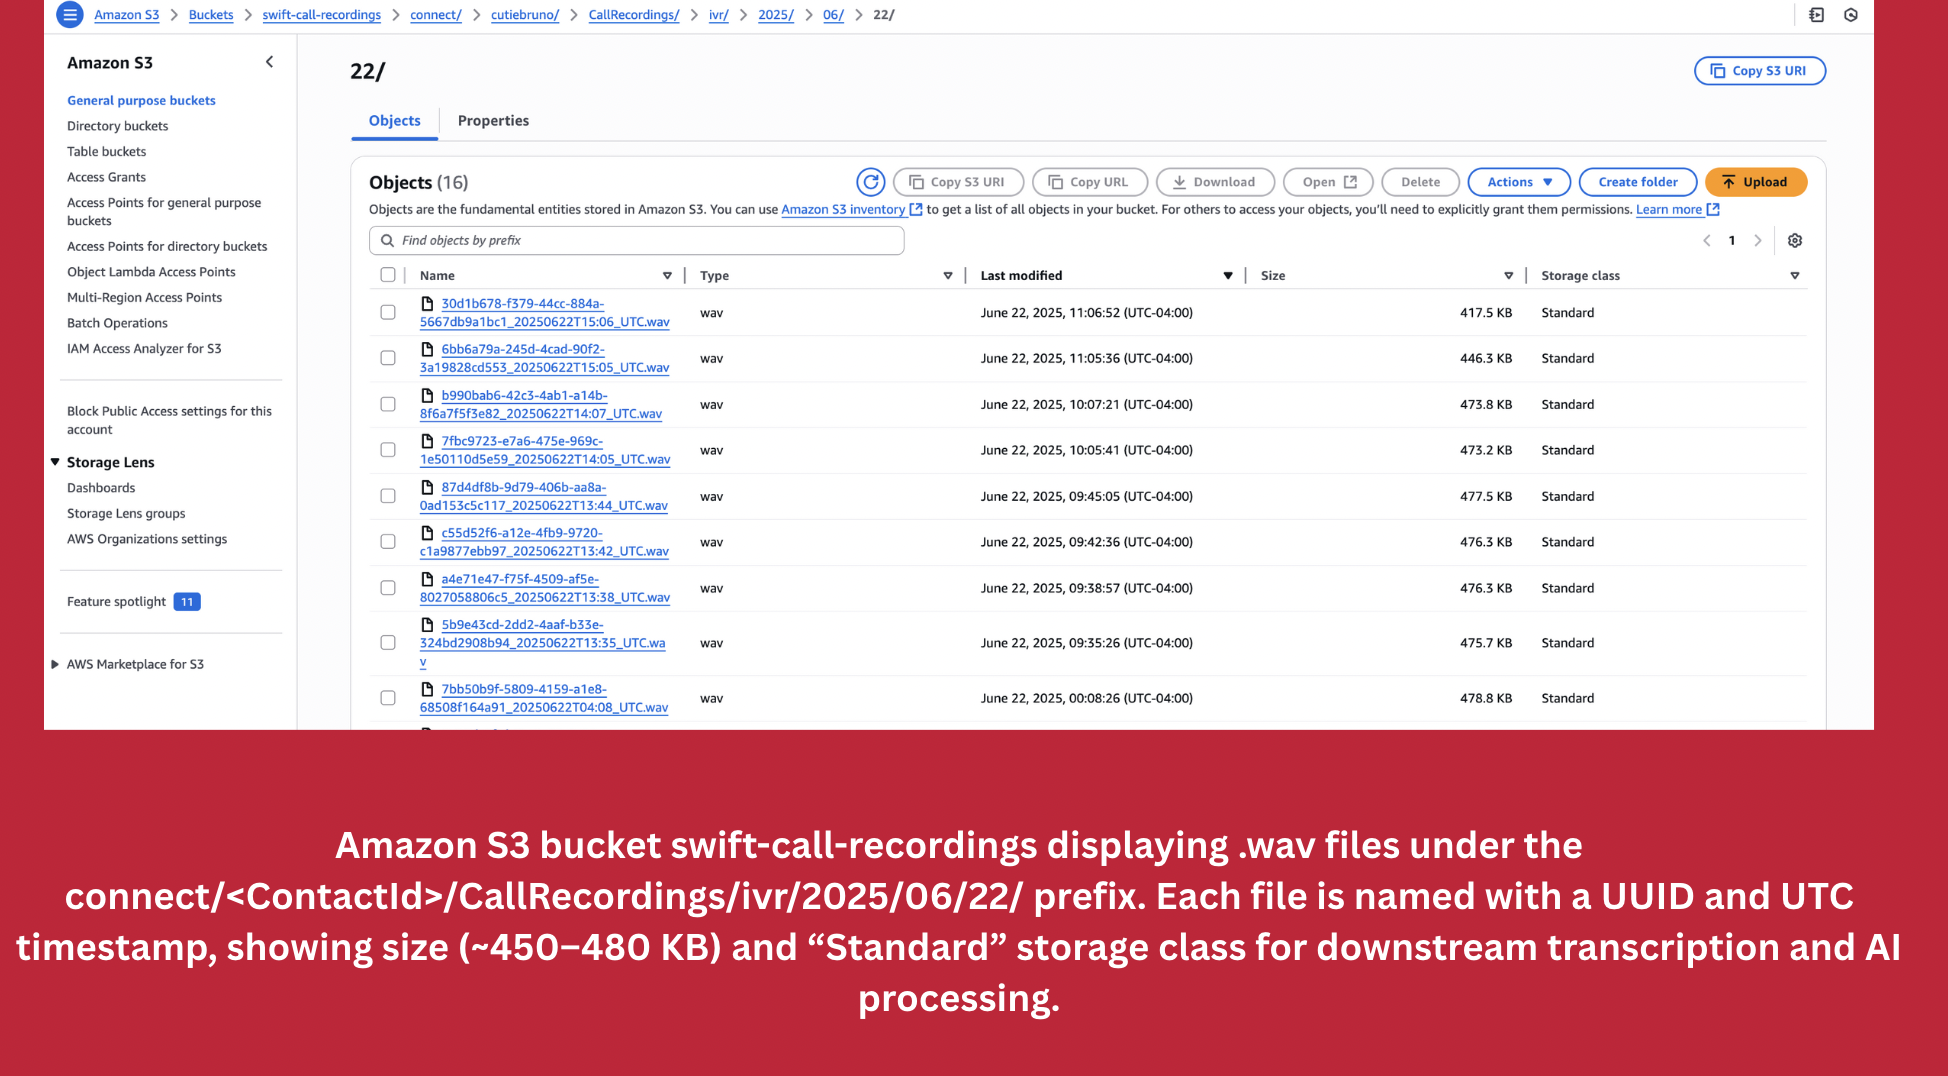Screen dimensions: 1948x1076
Task: Click file icon for a4e71e47 recording
Action: (x=428, y=580)
